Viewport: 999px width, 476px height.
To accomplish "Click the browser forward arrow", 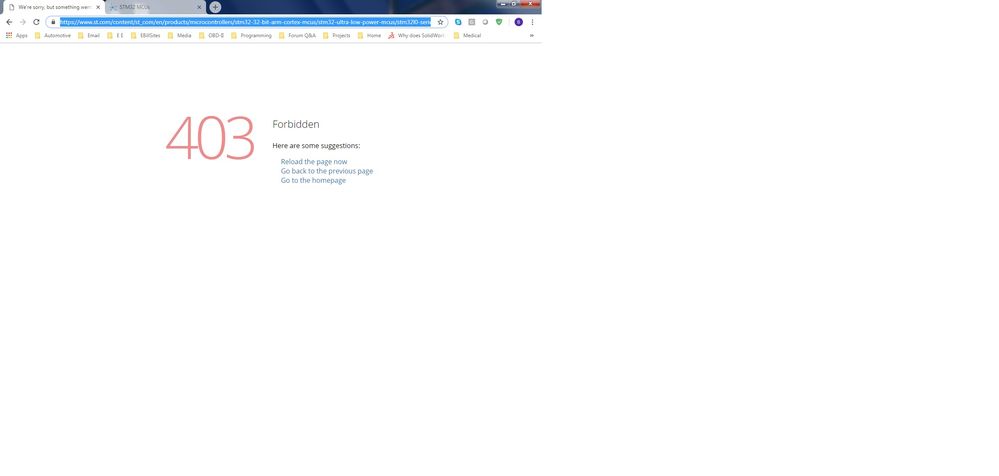I will pos(22,22).
